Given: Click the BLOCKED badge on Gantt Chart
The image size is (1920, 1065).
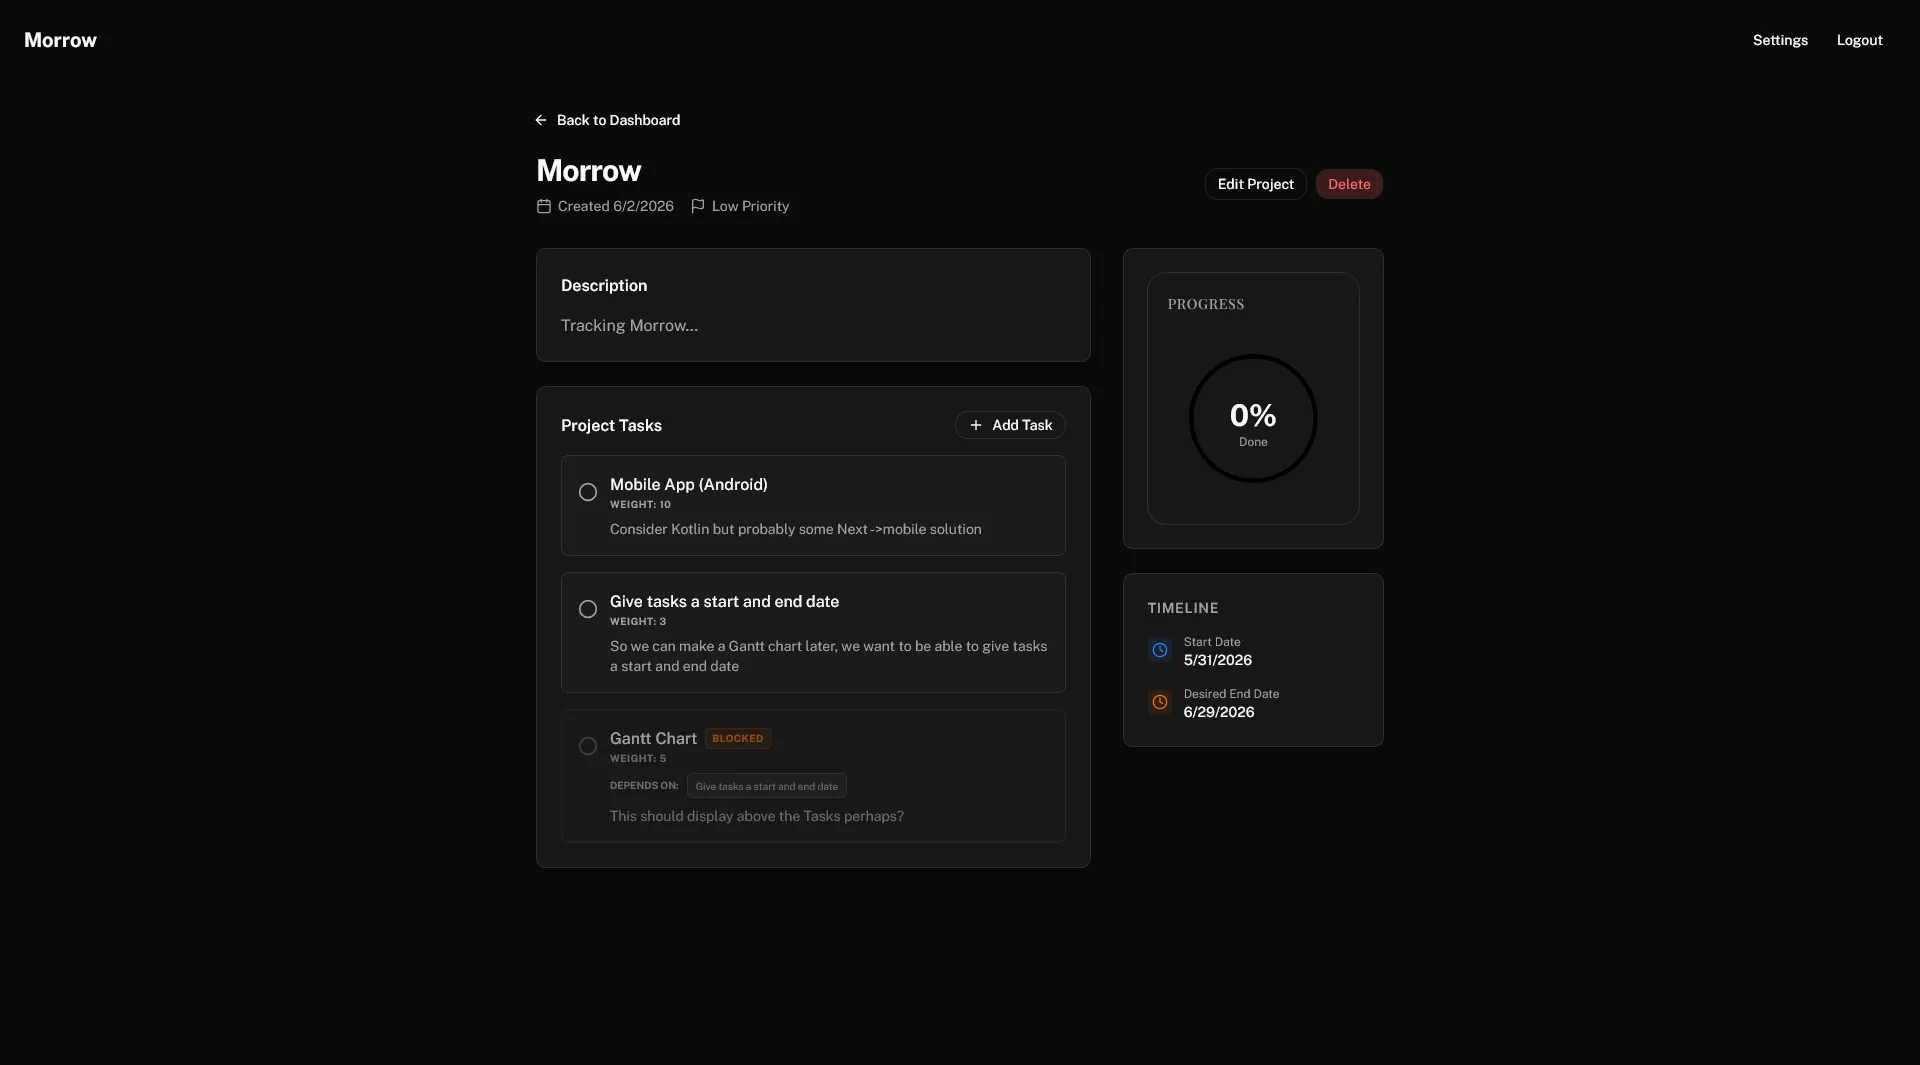Looking at the screenshot, I should 738,739.
